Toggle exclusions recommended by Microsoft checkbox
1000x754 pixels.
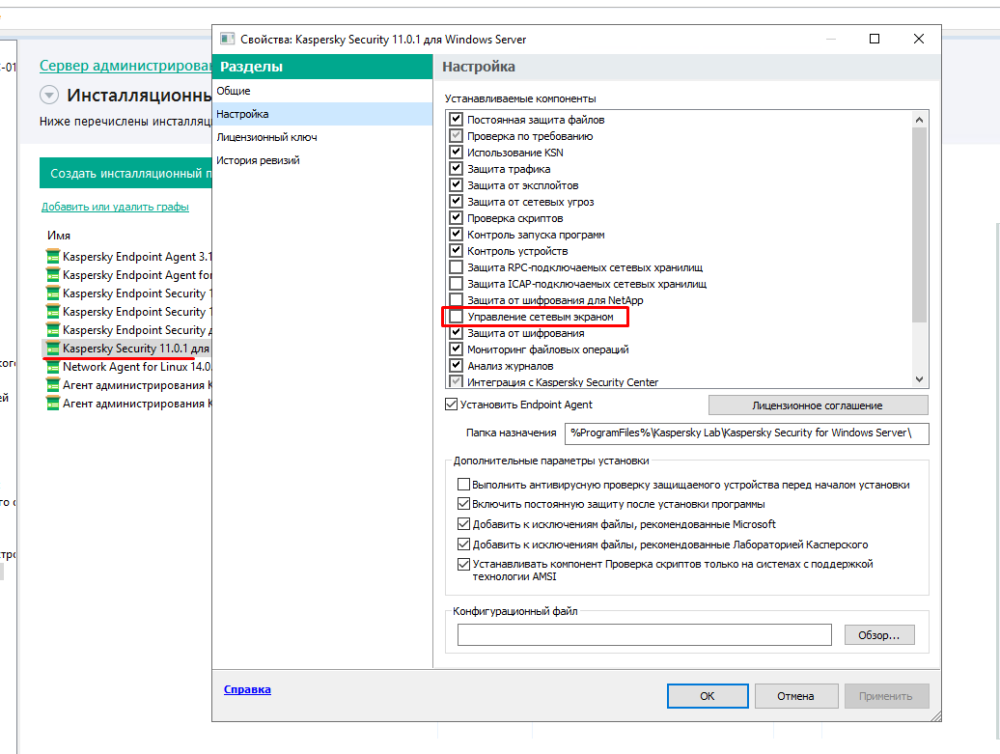coord(464,524)
